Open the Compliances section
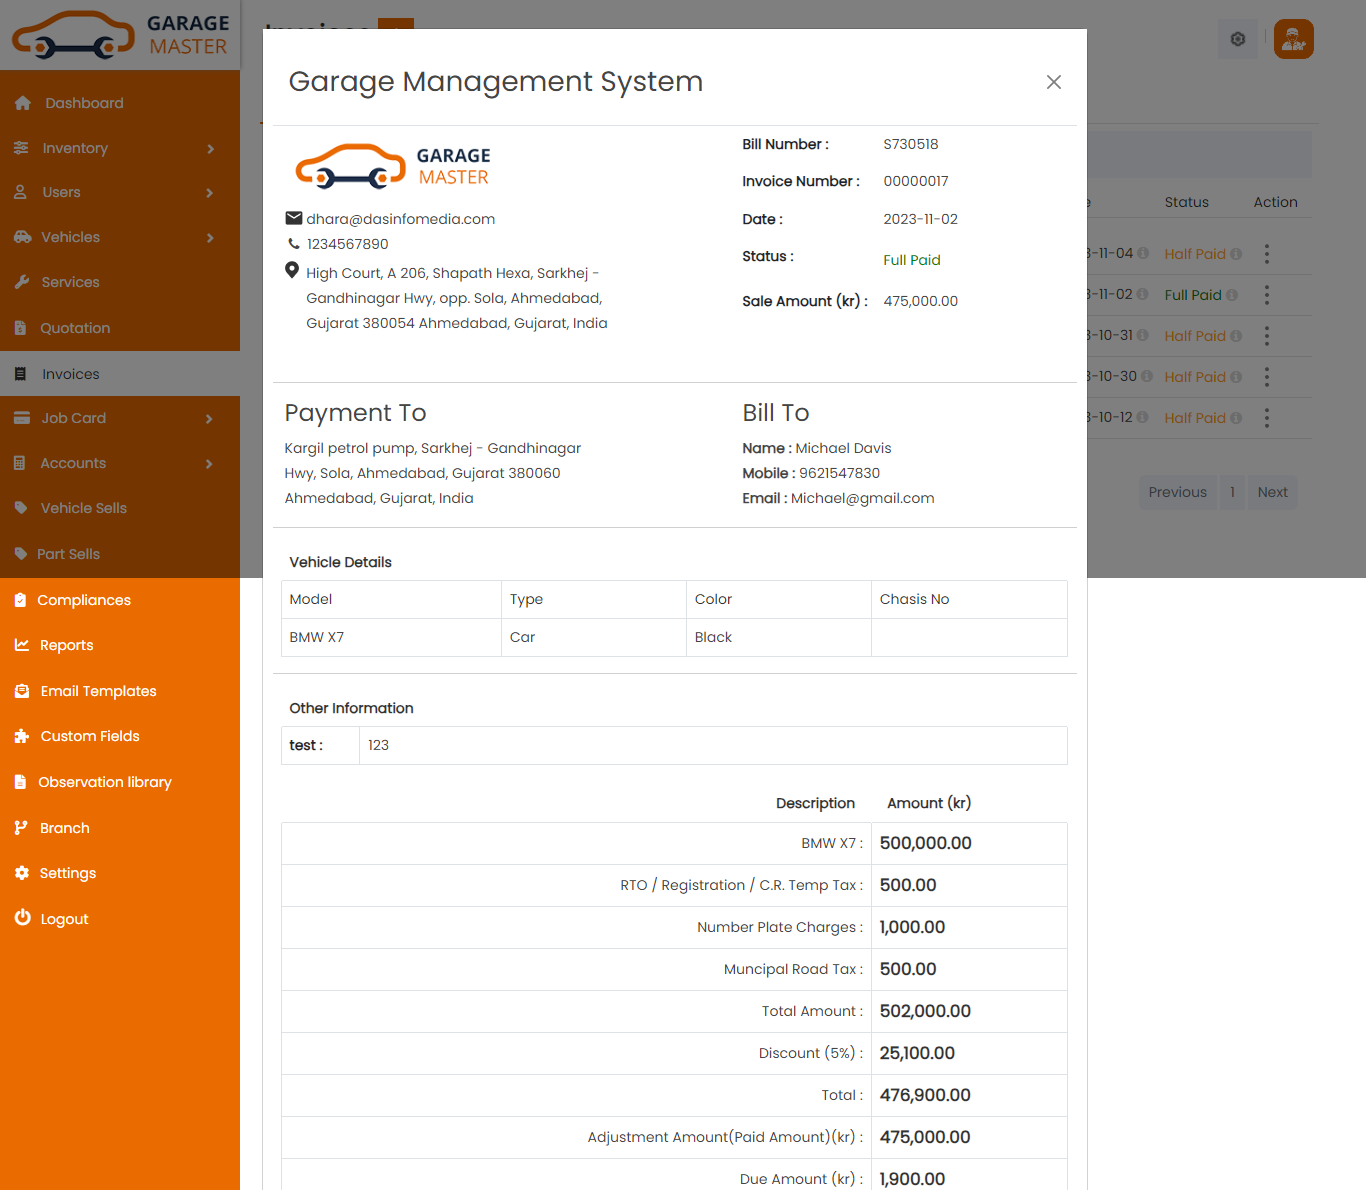1366x1190 pixels. [84, 600]
